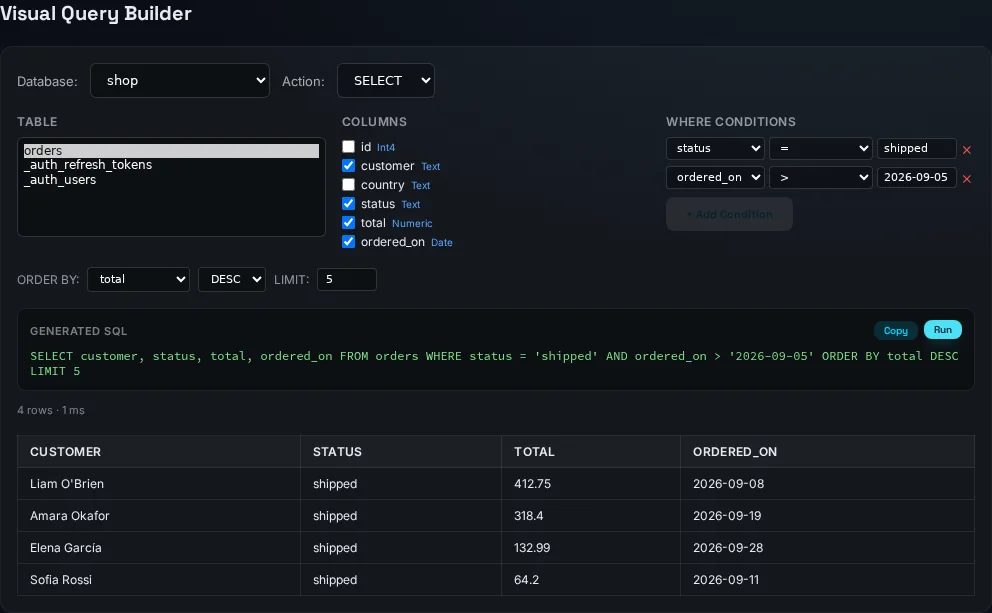Screen dimensions: 992x613
Task: Uncheck the status column checkbox
Action: coord(348,204)
